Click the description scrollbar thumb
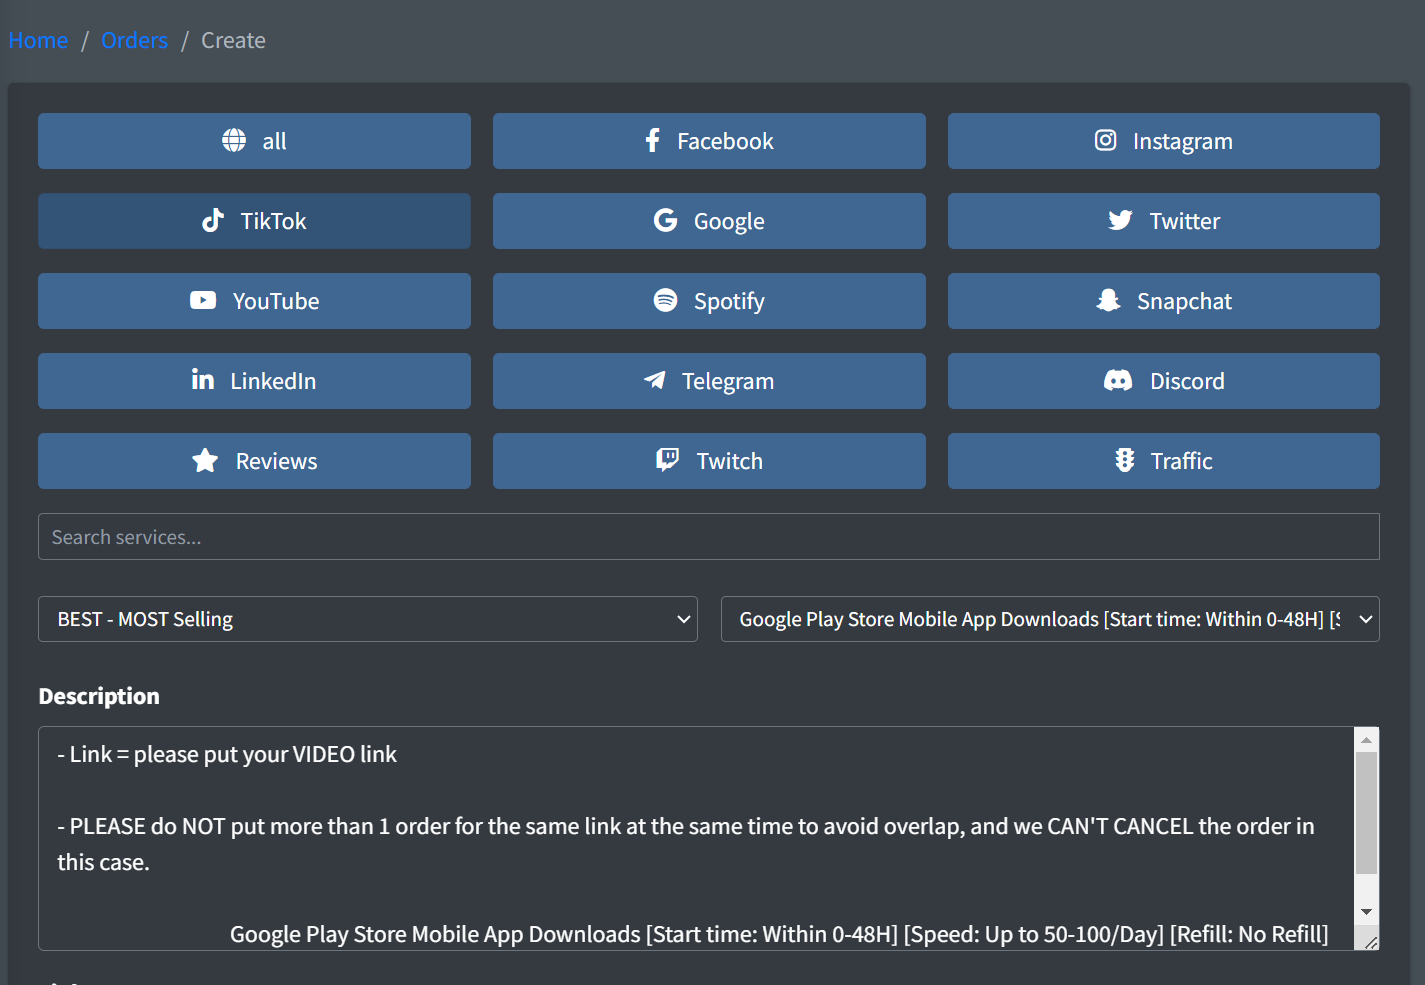 click(x=1366, y=813)
